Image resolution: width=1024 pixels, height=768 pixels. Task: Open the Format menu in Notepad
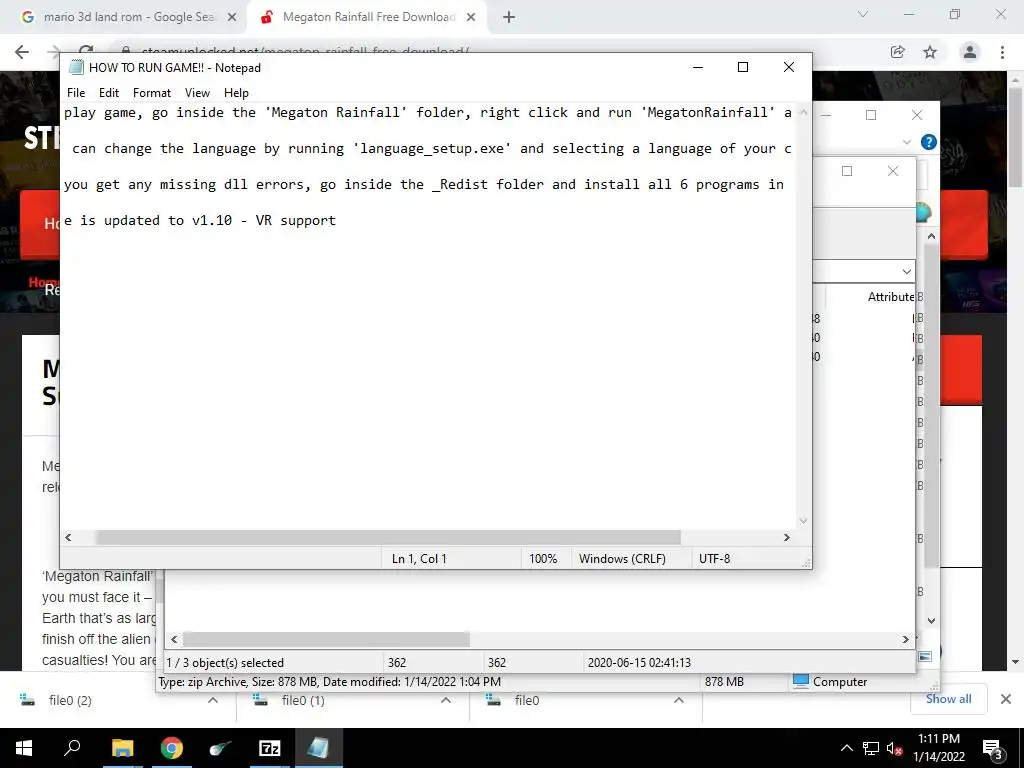click(x=152, y=93)
